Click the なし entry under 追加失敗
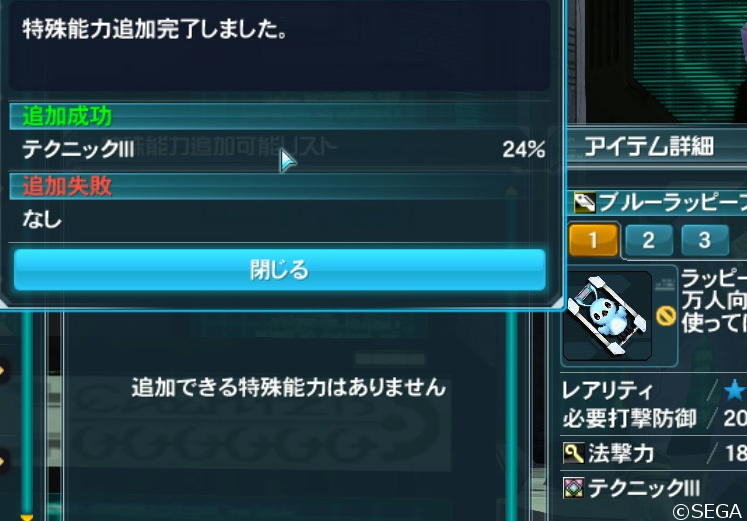This screenshot has width=747, height=521. pos(42,220)
